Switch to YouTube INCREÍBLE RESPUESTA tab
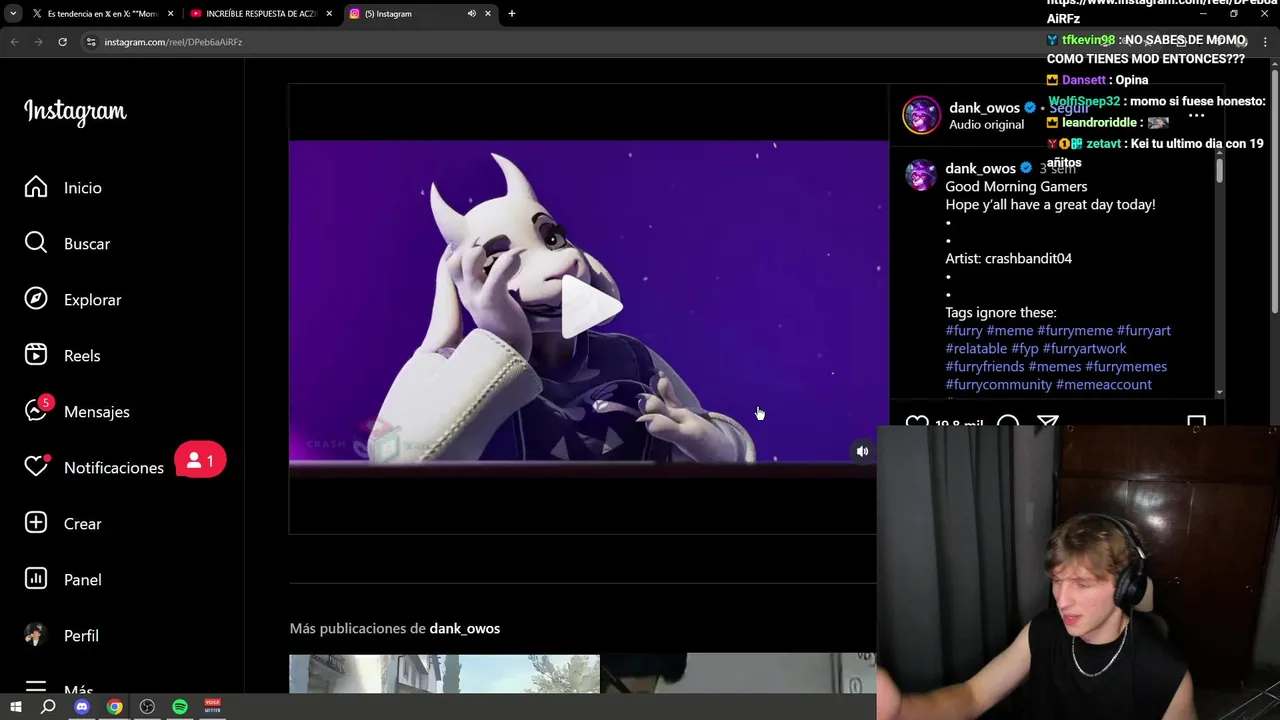 click(x=260, y=14)
